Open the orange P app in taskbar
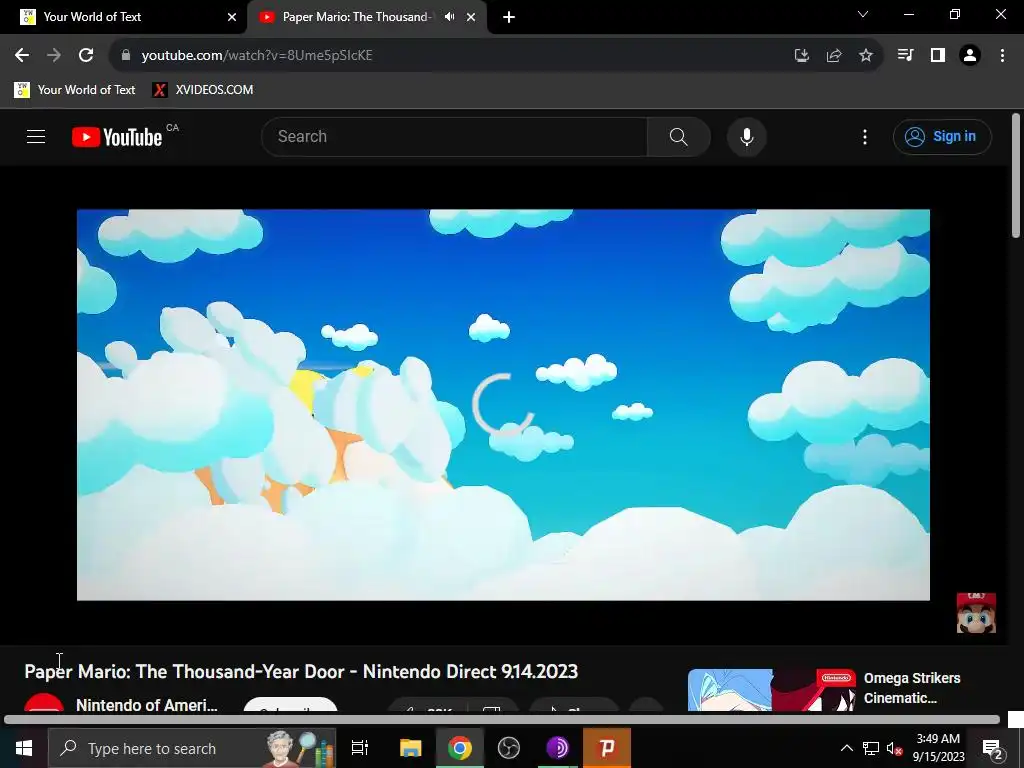The image size is (1024, 768). (x=607, y=748)
